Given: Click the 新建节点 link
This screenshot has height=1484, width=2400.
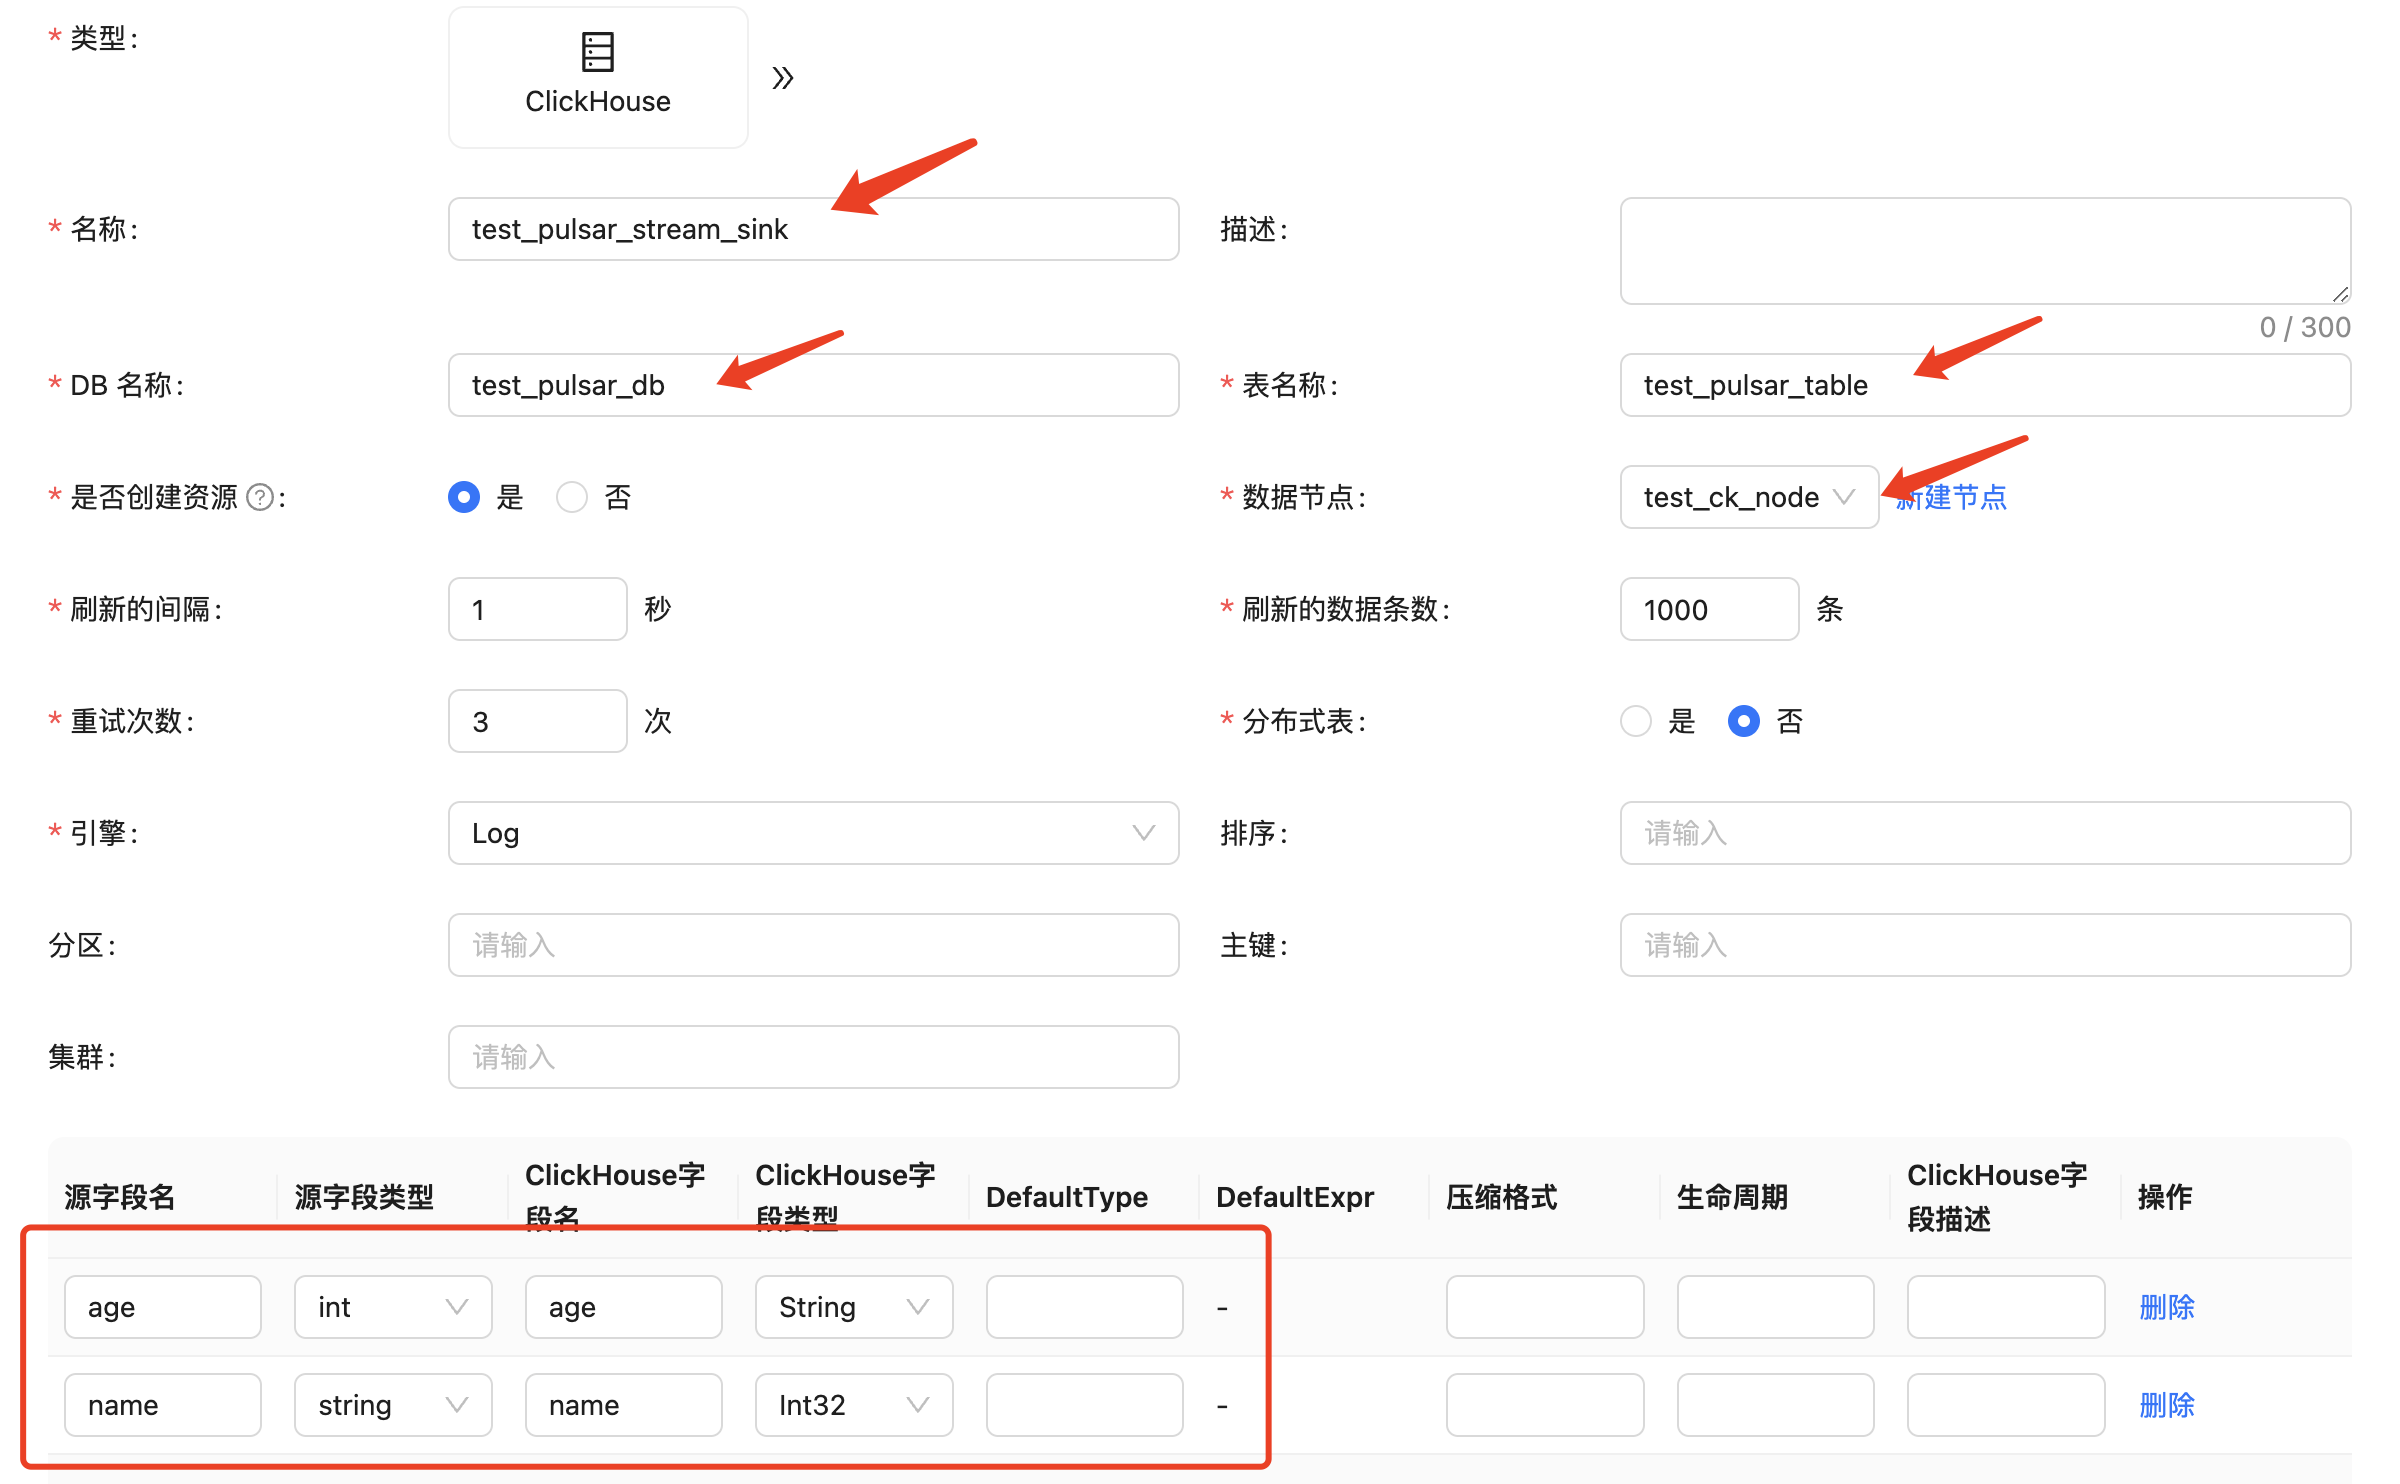Looking at the screenshot, I should pyautogui.click(x=1951, y=497).
